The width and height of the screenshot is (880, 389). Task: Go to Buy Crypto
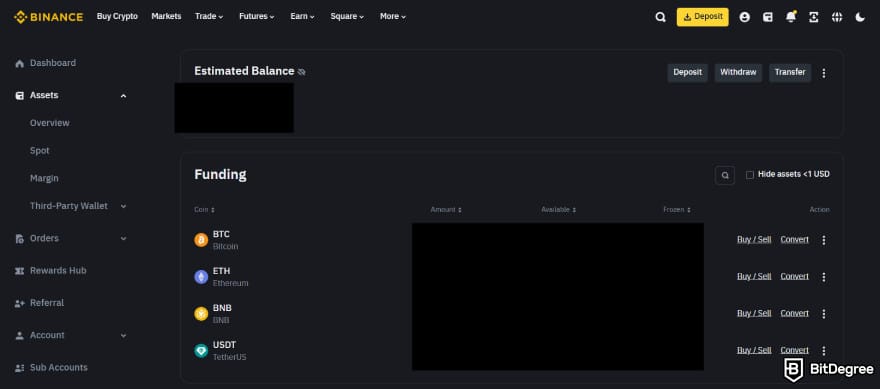(117, 16)
